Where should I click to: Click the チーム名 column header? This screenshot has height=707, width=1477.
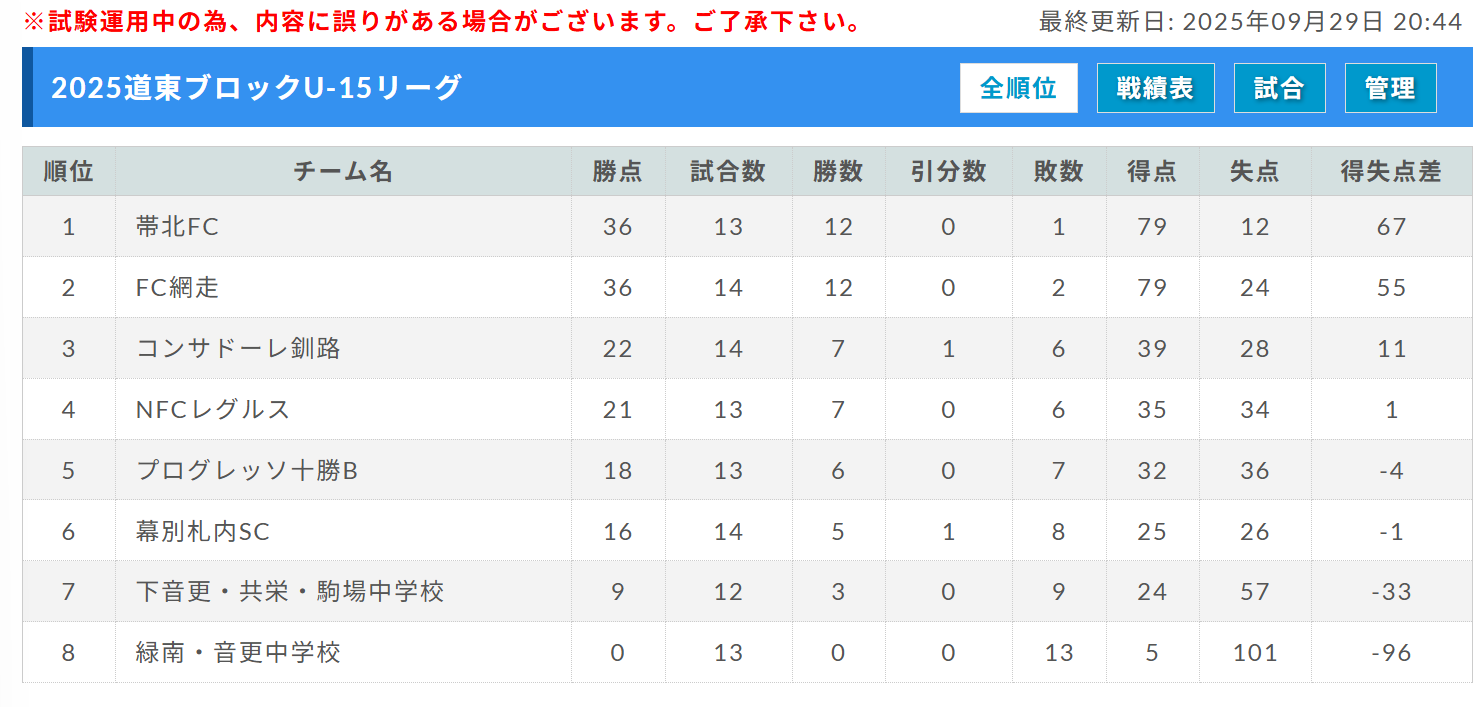343,172
